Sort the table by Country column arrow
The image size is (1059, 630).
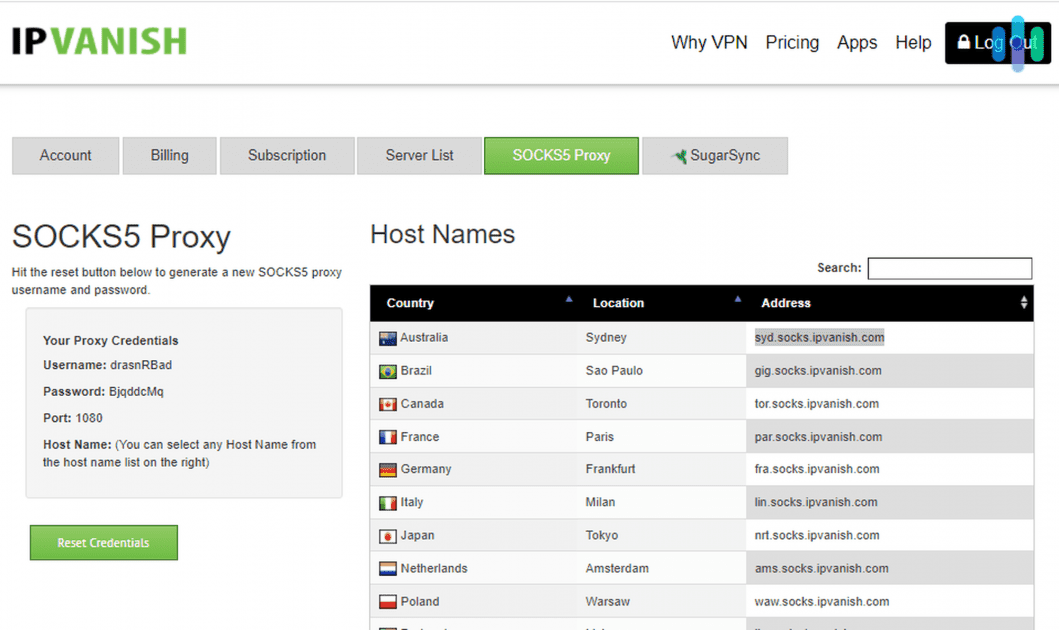point(568,299)
